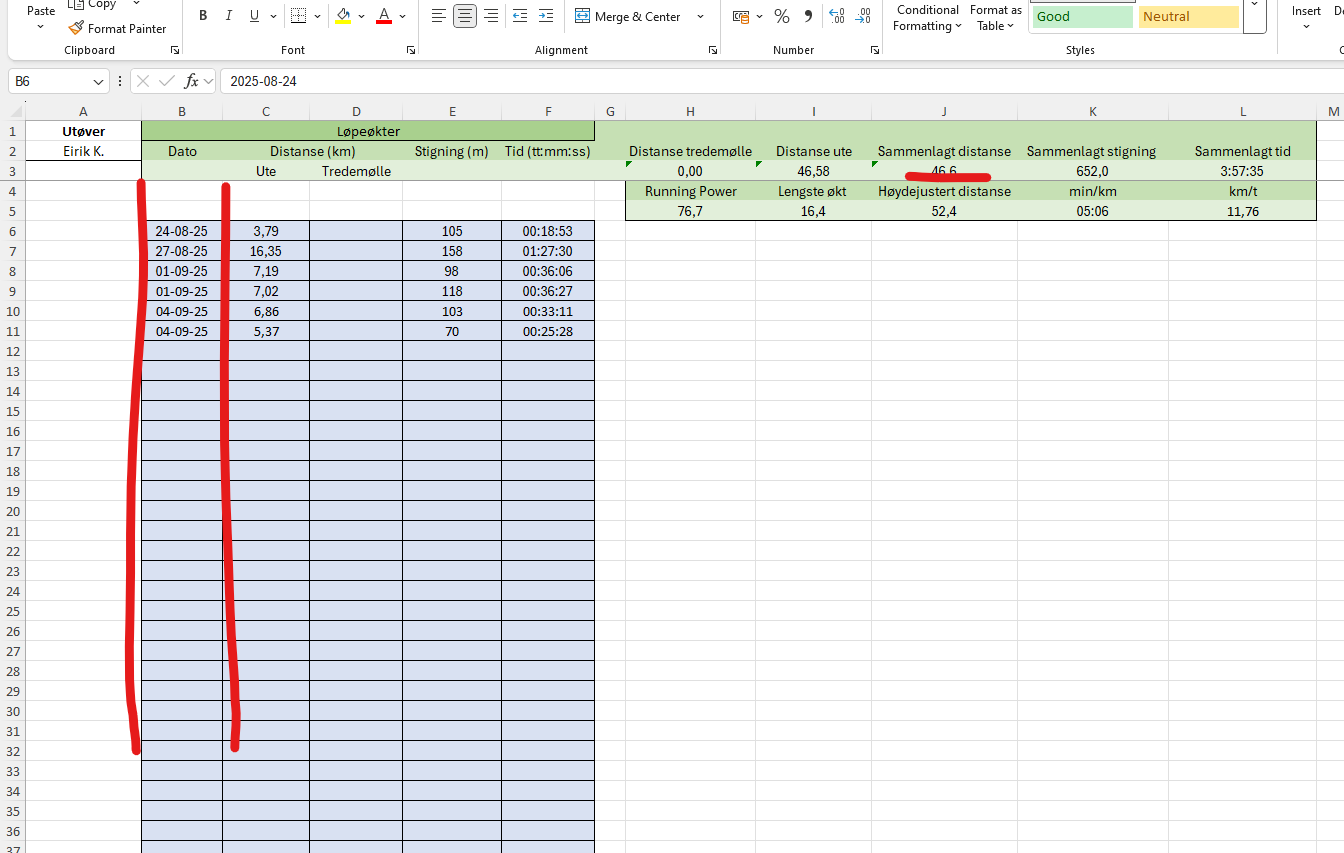Open the Number Format dropdown
The image size is (1344, 853).
758,16
